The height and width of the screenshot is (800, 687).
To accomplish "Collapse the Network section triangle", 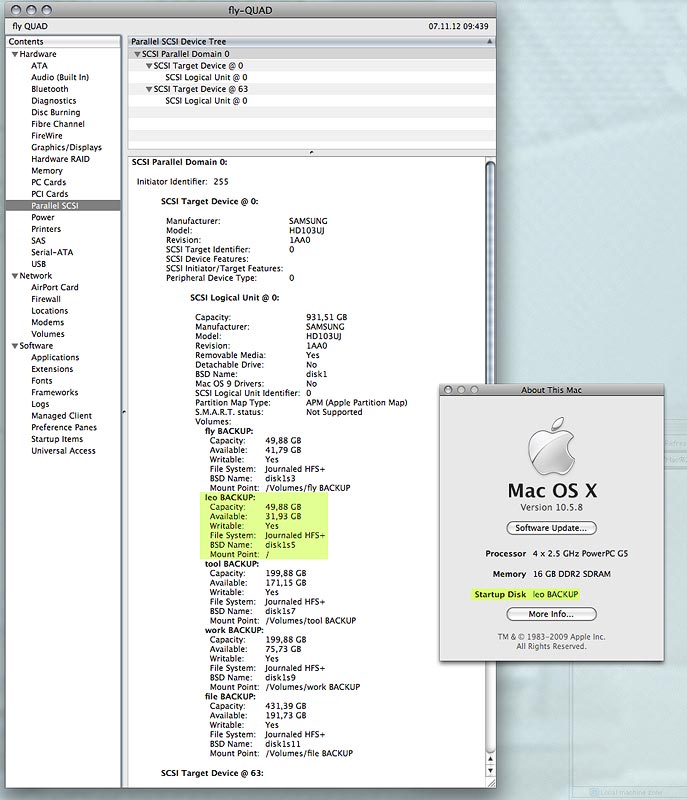I will (x=15, y=276).
